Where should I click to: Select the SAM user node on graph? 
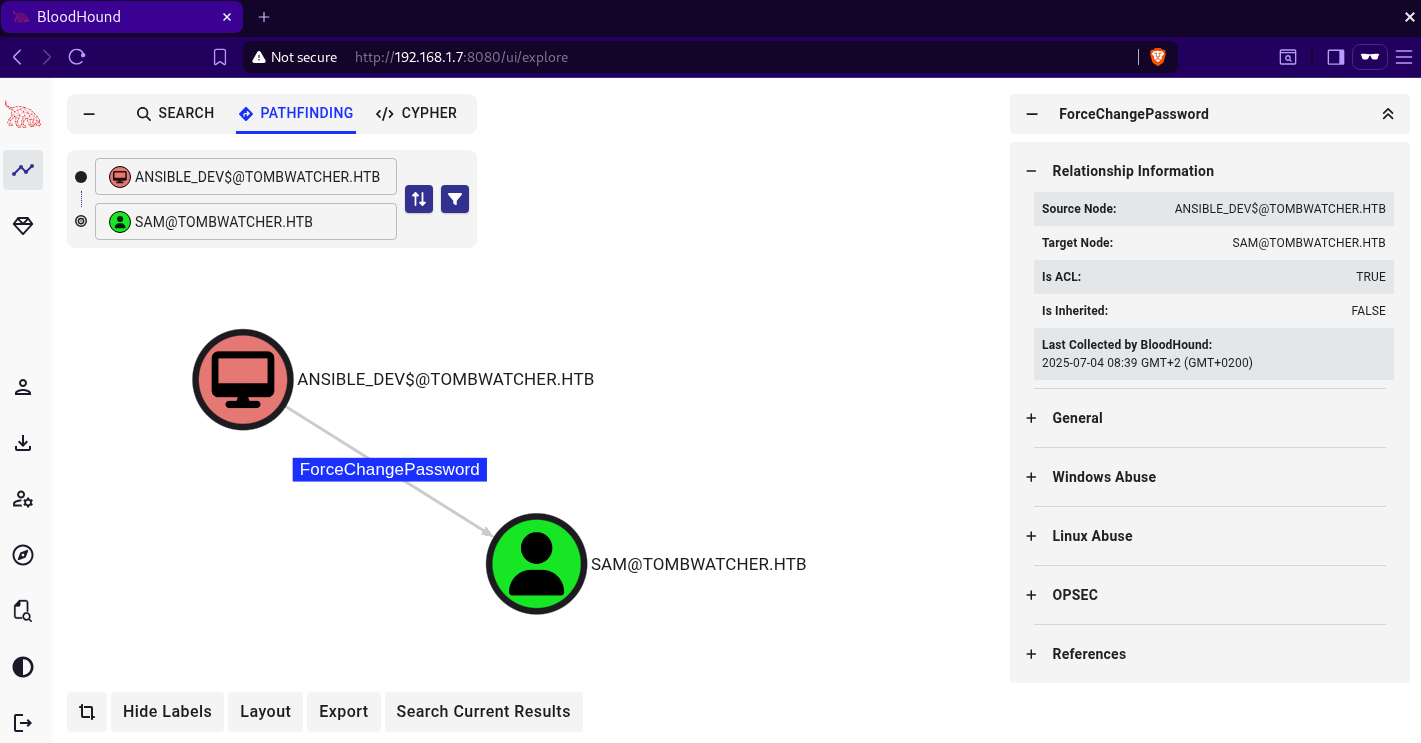536,564
